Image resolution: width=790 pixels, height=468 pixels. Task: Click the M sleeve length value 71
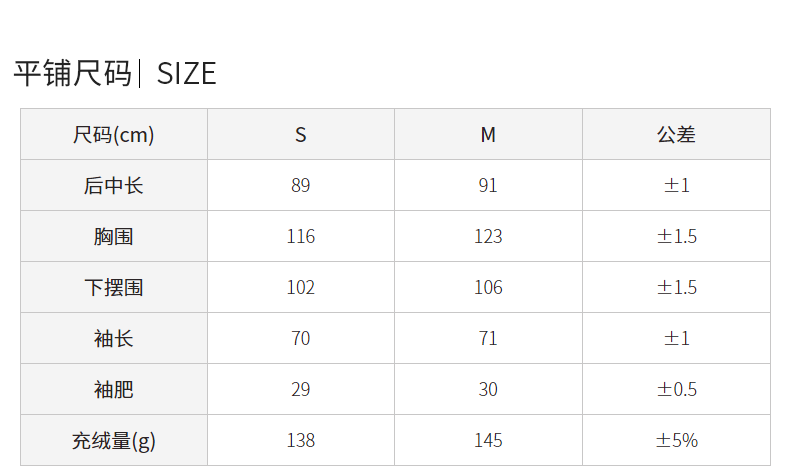click(488, 338)
